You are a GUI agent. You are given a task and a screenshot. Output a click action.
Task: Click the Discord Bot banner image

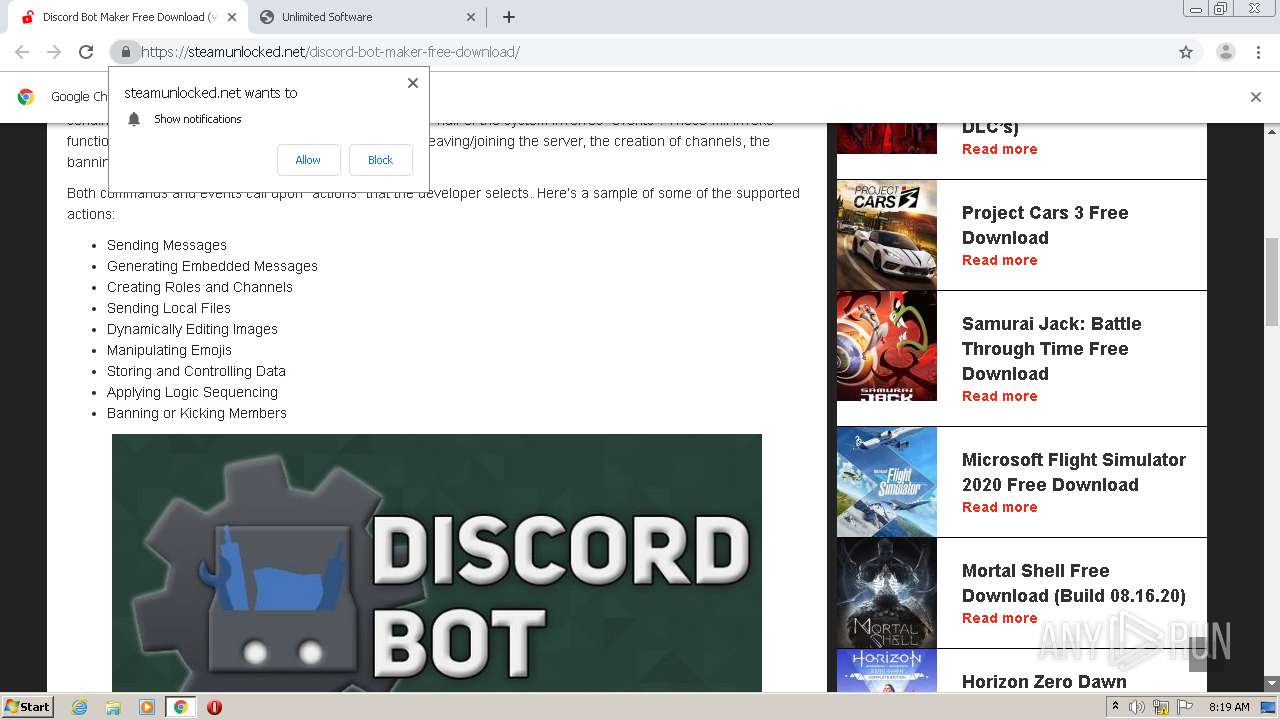(x=437, y=563)
